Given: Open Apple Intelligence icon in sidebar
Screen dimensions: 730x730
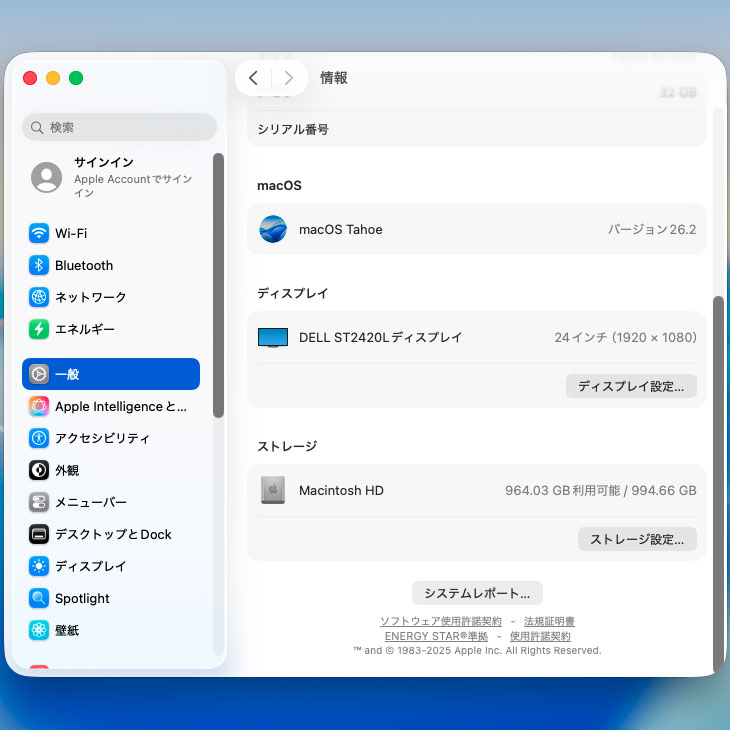Looking at the screenshot, I should (39, 406).
